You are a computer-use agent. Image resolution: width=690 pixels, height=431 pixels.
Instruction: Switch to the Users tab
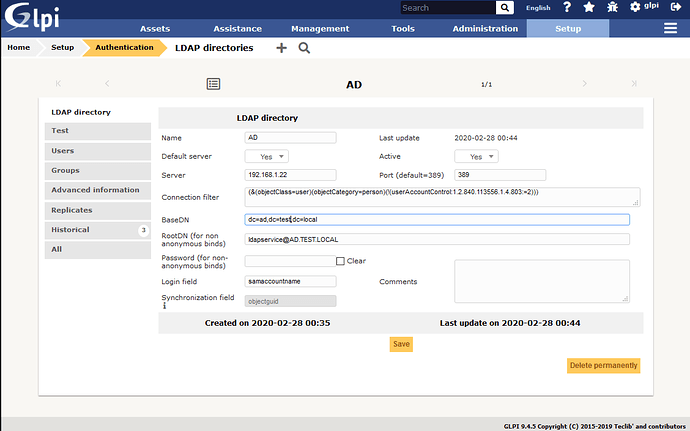coord(98,151)
